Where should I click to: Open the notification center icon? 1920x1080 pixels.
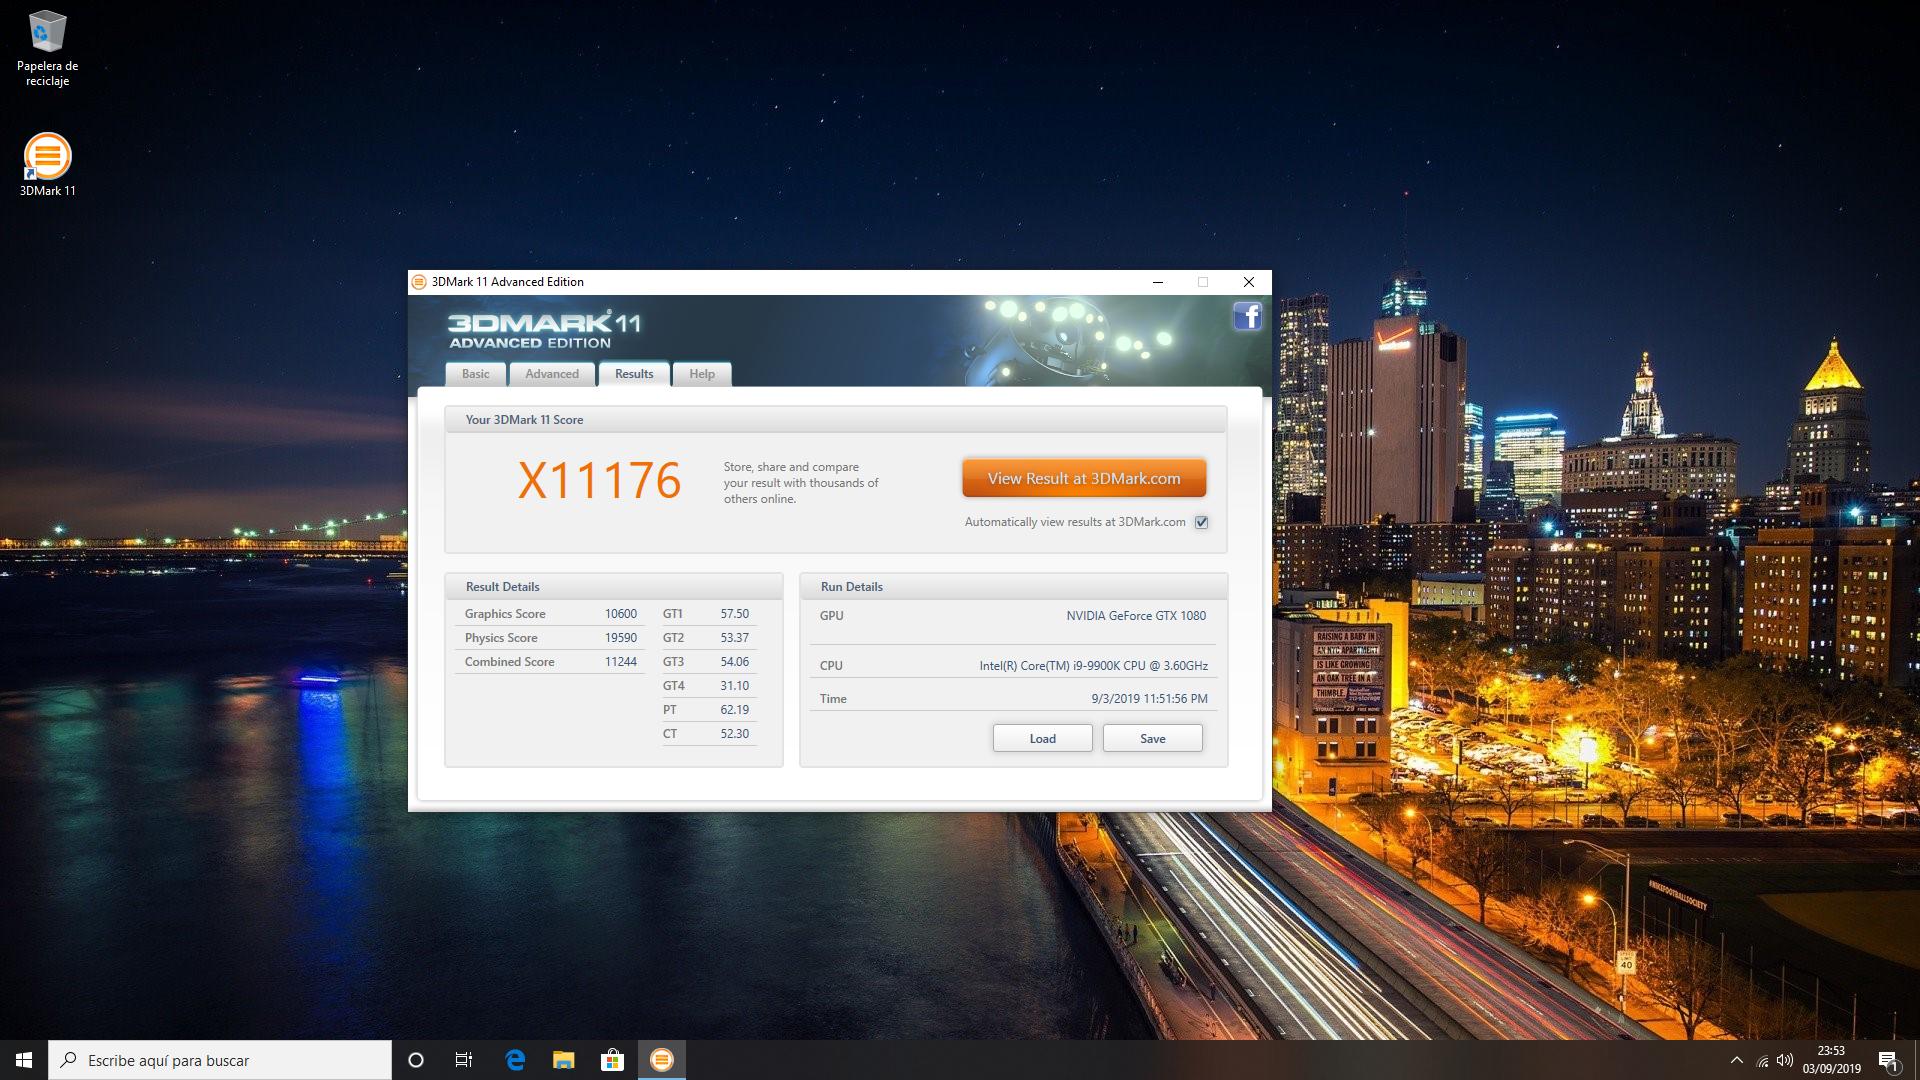coord(1888,1060)
